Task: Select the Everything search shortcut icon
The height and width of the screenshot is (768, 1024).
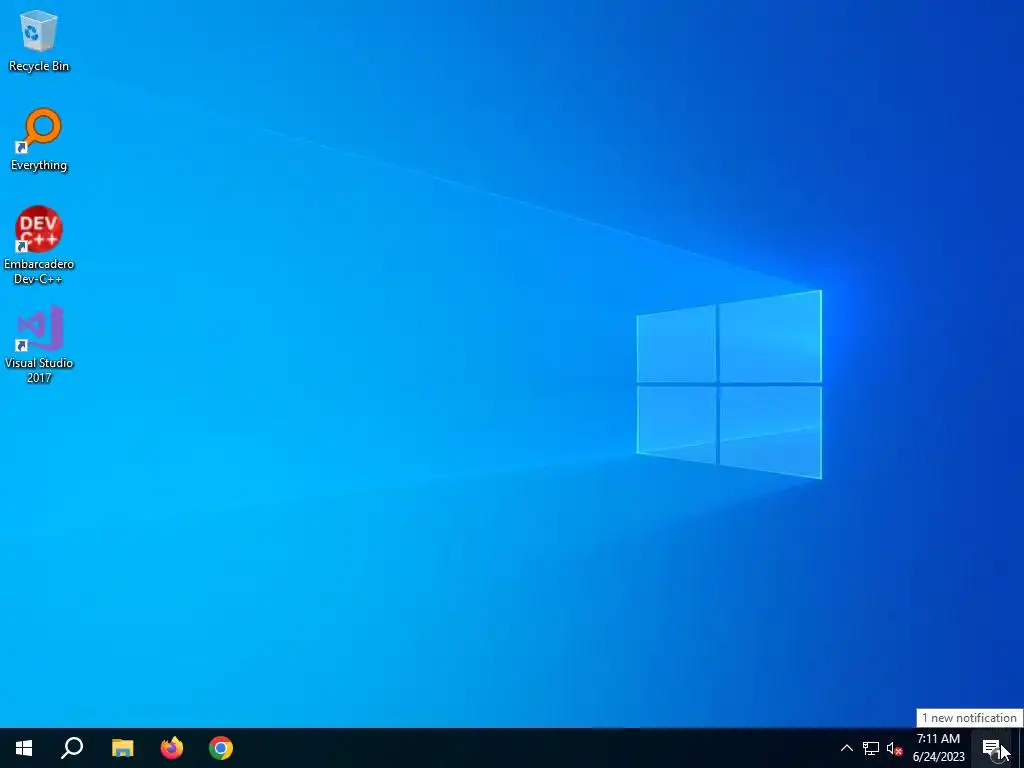Action: pyautogui.click(x=39, y=139)
